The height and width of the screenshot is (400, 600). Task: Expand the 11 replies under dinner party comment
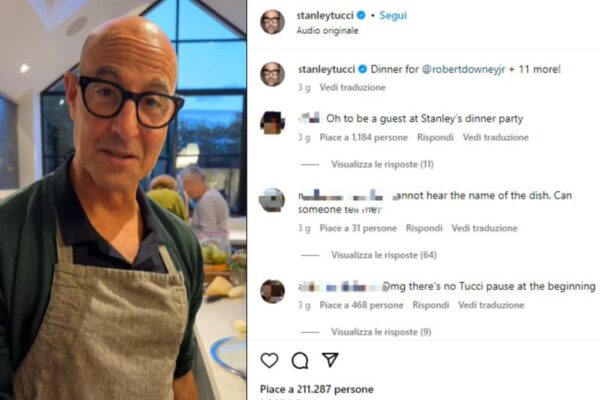click(x=382, y=164)
